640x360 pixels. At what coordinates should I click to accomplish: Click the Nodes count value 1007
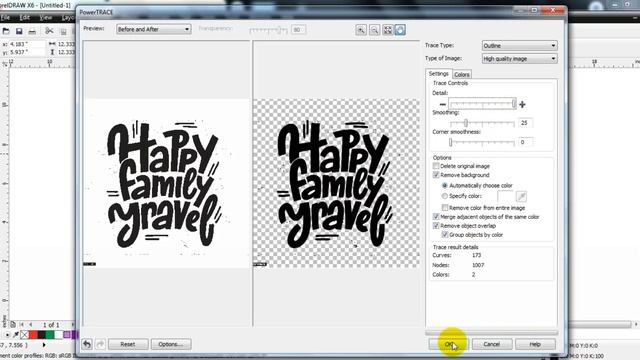[x=478, y=265]
